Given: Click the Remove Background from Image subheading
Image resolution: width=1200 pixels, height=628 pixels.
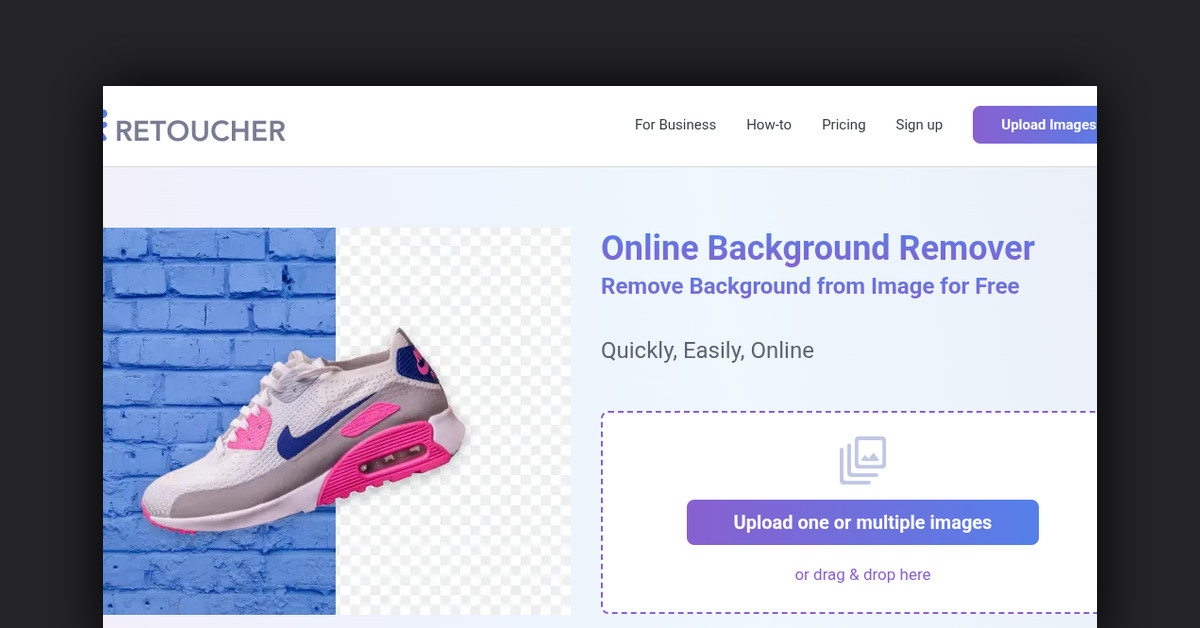Looking at the screenshot, I should click(809, 286).
